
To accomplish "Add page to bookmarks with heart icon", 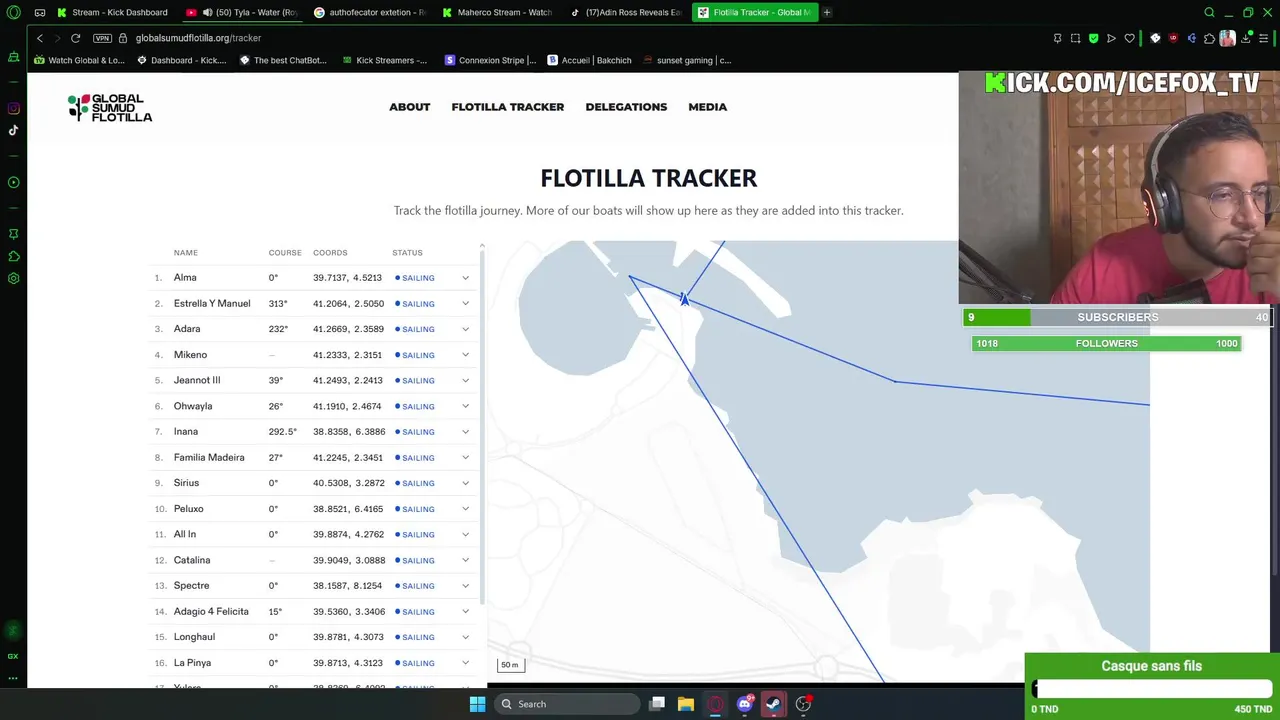I will [1130, 38].
